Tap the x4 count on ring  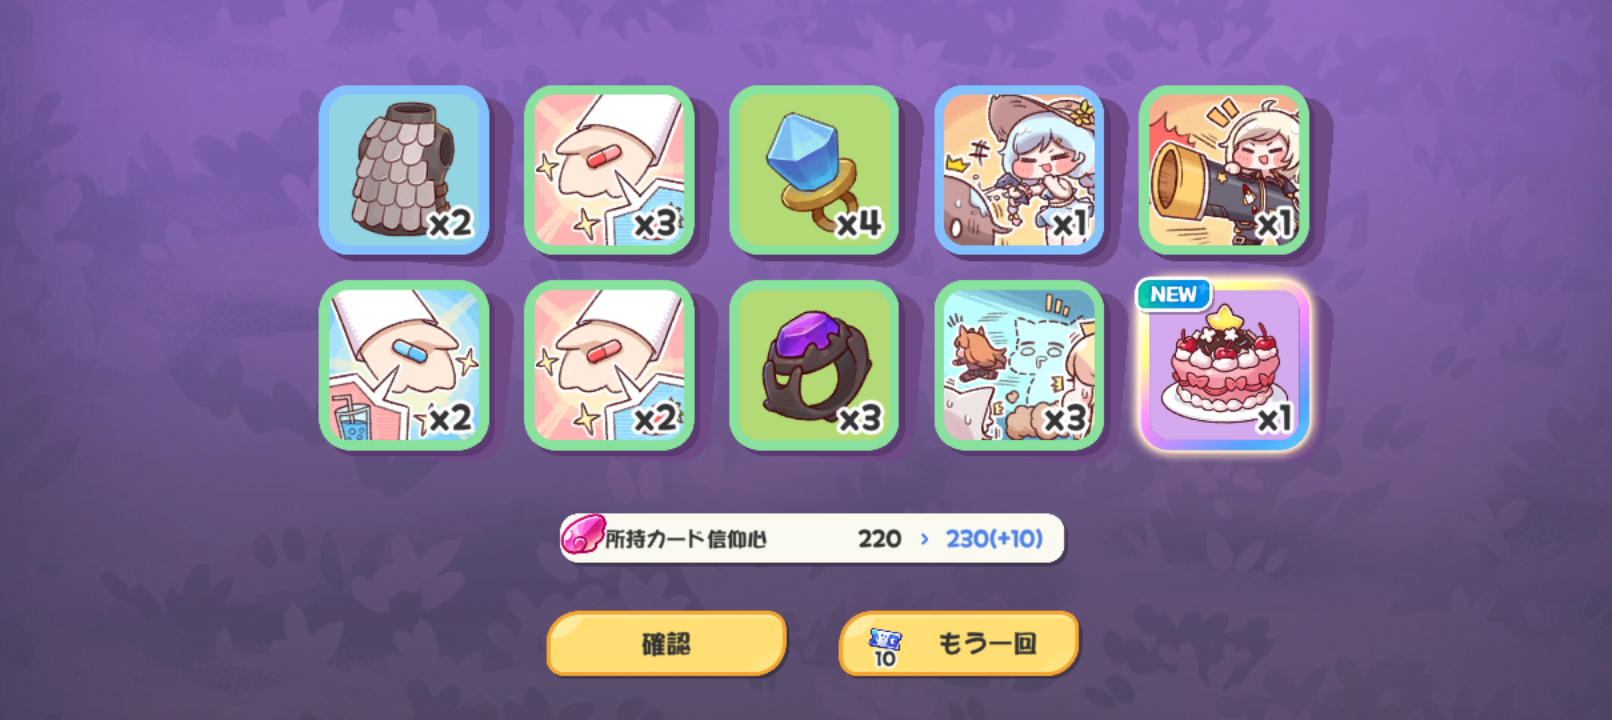click(859, 222)
